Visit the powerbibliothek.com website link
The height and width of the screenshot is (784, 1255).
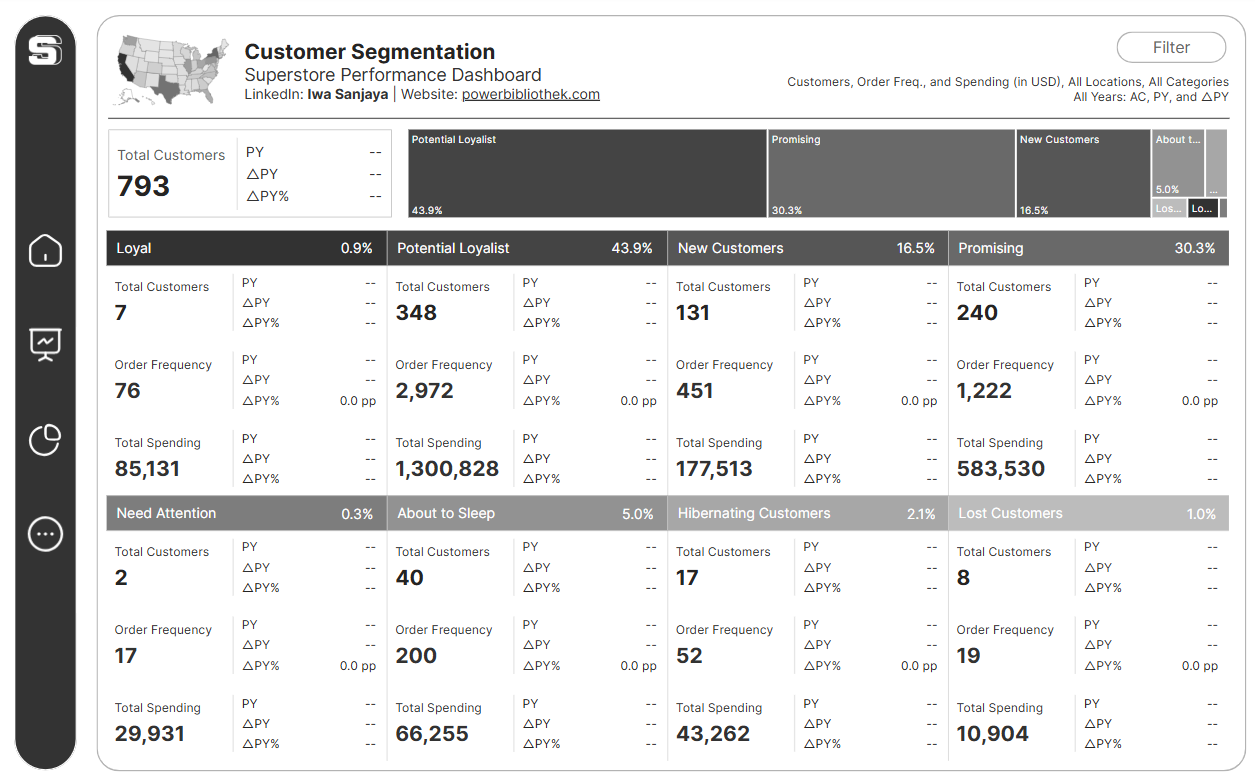coord(530,94)
